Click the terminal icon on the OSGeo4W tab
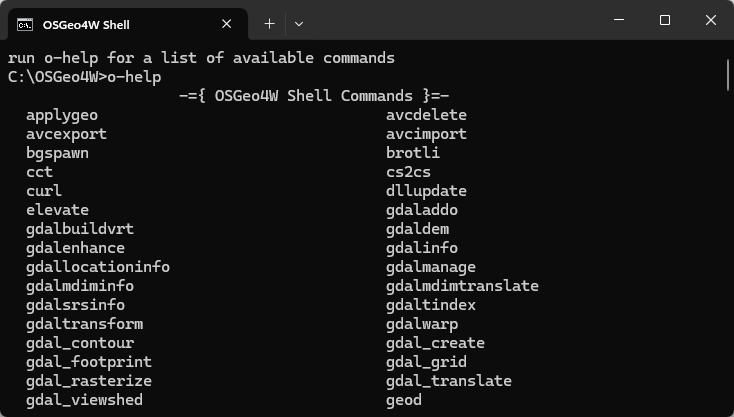 pyautogui.click(x=25, y=23)
